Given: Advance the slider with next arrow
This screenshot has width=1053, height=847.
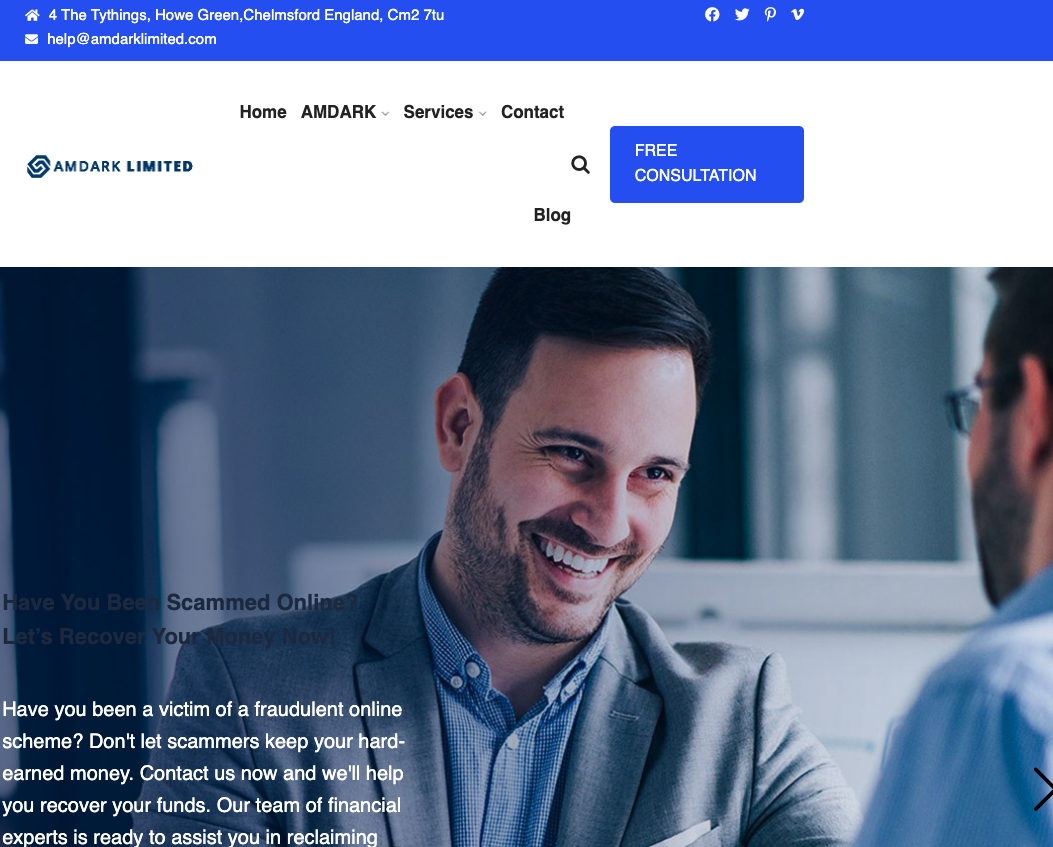Looking at the screenshot, I should pos(1042,789).
